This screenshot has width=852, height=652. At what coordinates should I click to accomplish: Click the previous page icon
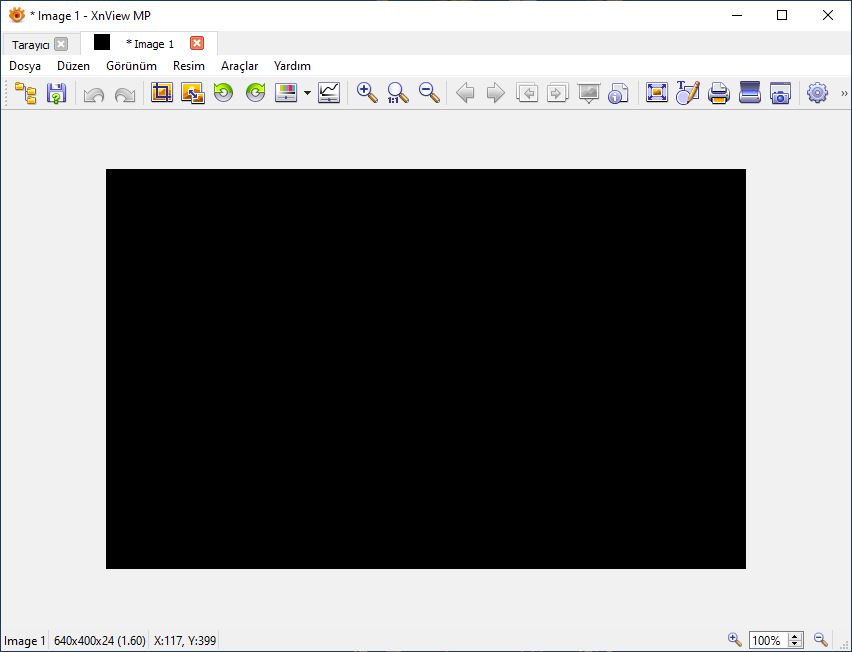pyautogui.click(x=527, y=93)
